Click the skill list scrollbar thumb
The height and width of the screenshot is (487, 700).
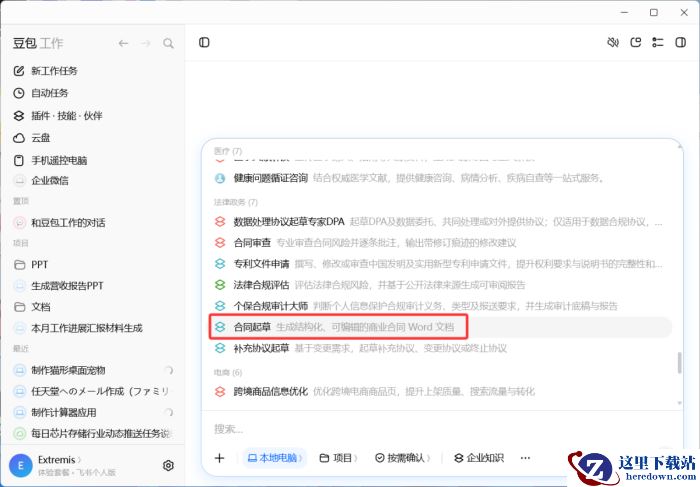679,362
